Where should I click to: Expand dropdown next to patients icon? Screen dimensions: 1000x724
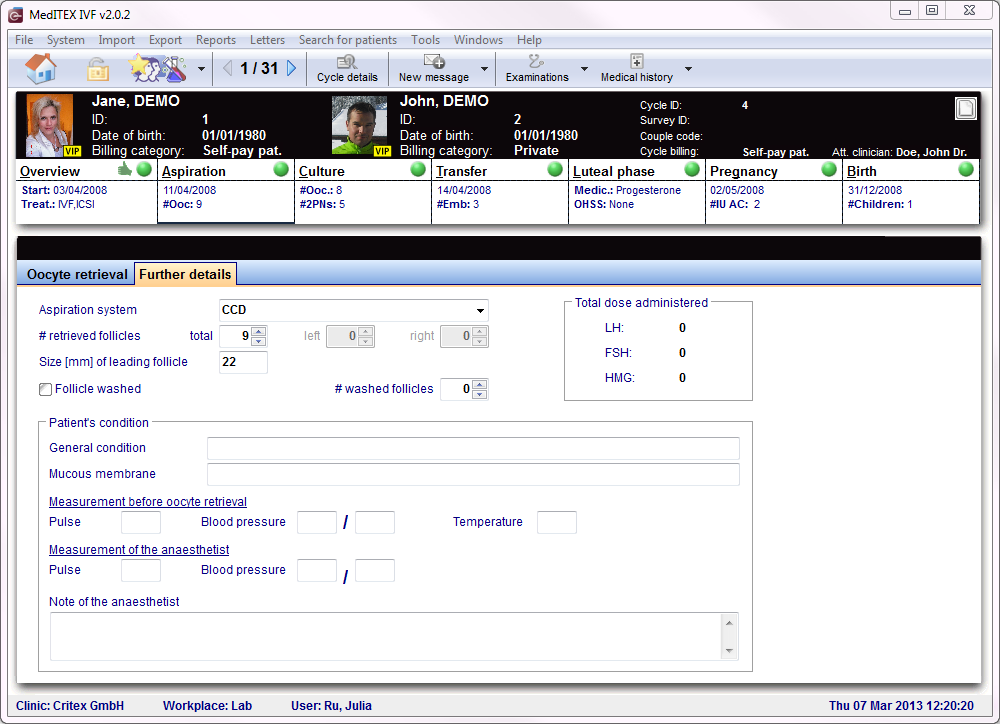point(202,69)
